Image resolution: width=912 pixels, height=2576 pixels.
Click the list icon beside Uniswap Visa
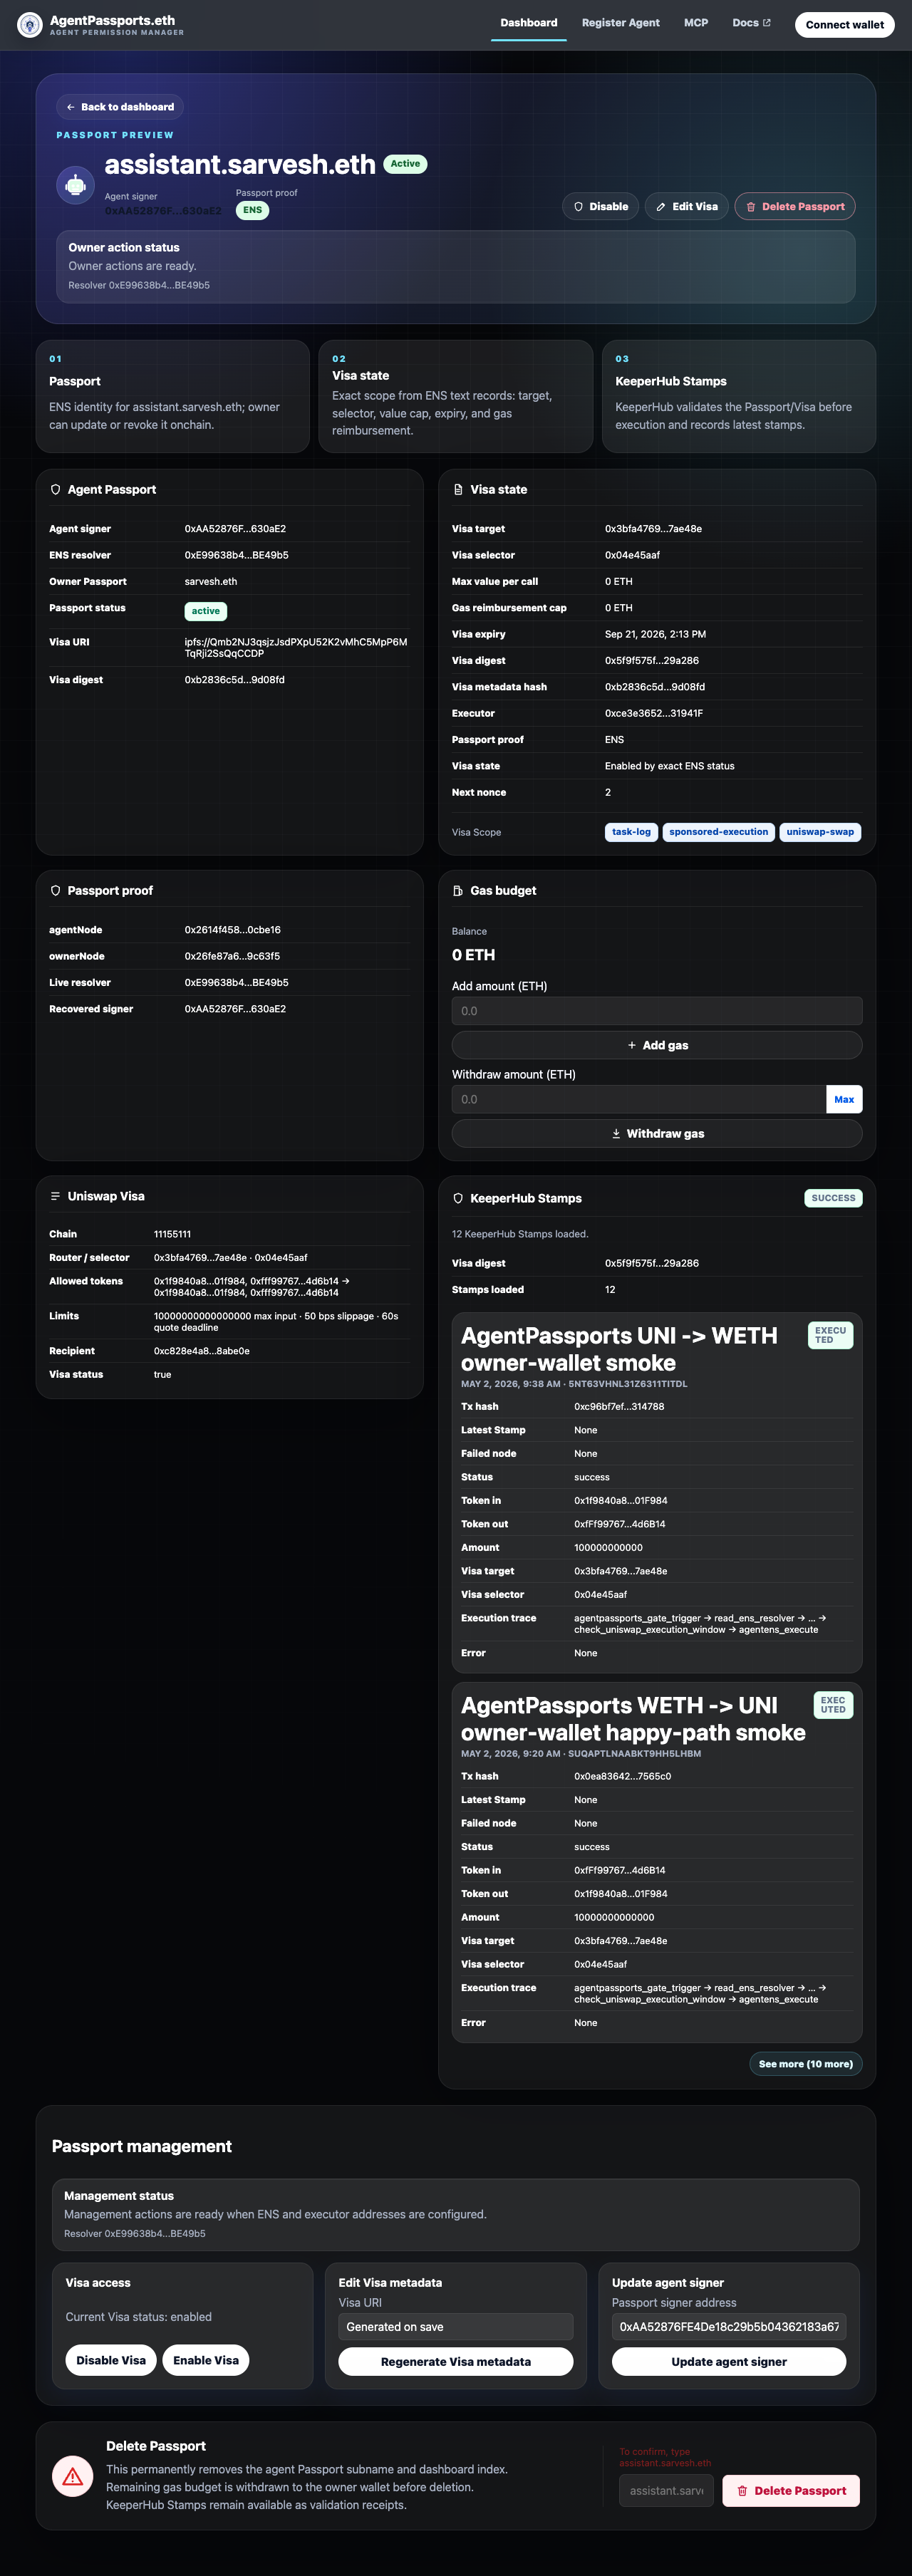pyautogui.click(x=55, y=1196)
